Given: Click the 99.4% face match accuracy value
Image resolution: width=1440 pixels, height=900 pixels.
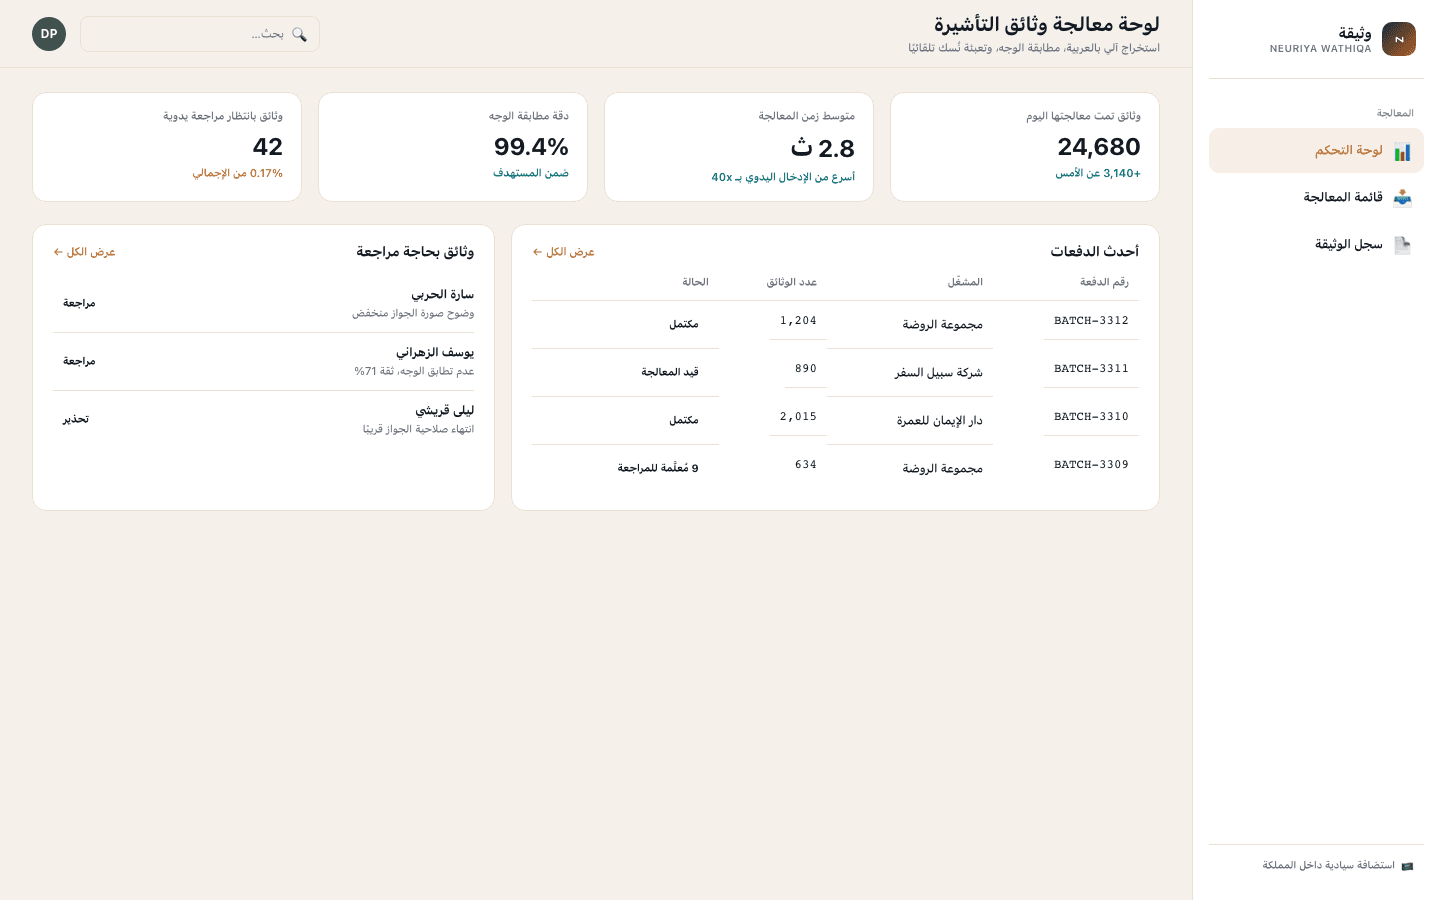Looking at the screenshot, I should click(x=531, y=147).
